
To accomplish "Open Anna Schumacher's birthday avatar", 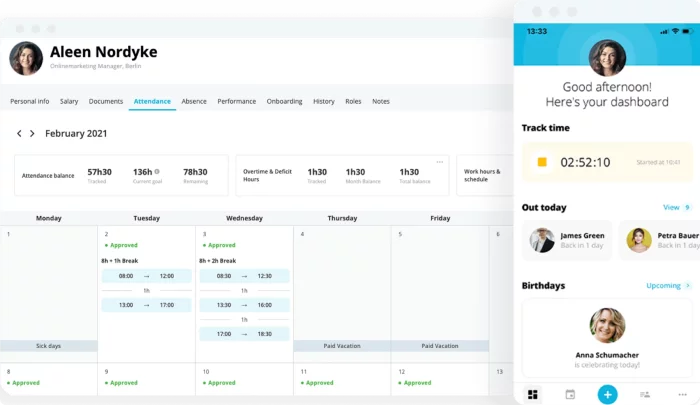I will point(607,325).
